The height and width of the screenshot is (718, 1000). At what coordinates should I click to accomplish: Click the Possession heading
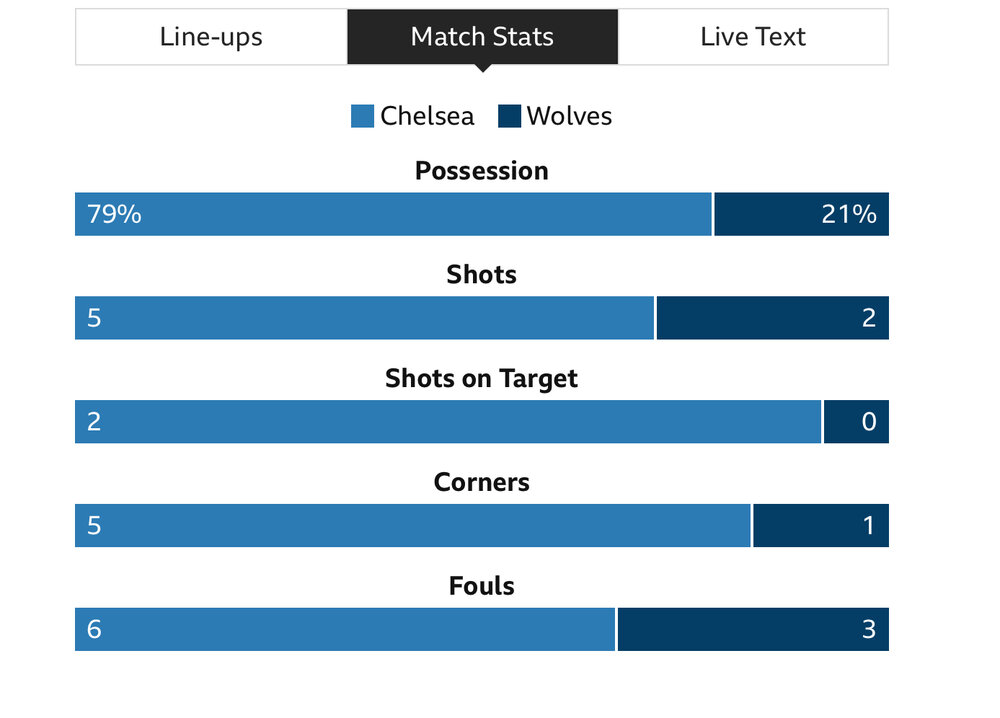(482, 171)
